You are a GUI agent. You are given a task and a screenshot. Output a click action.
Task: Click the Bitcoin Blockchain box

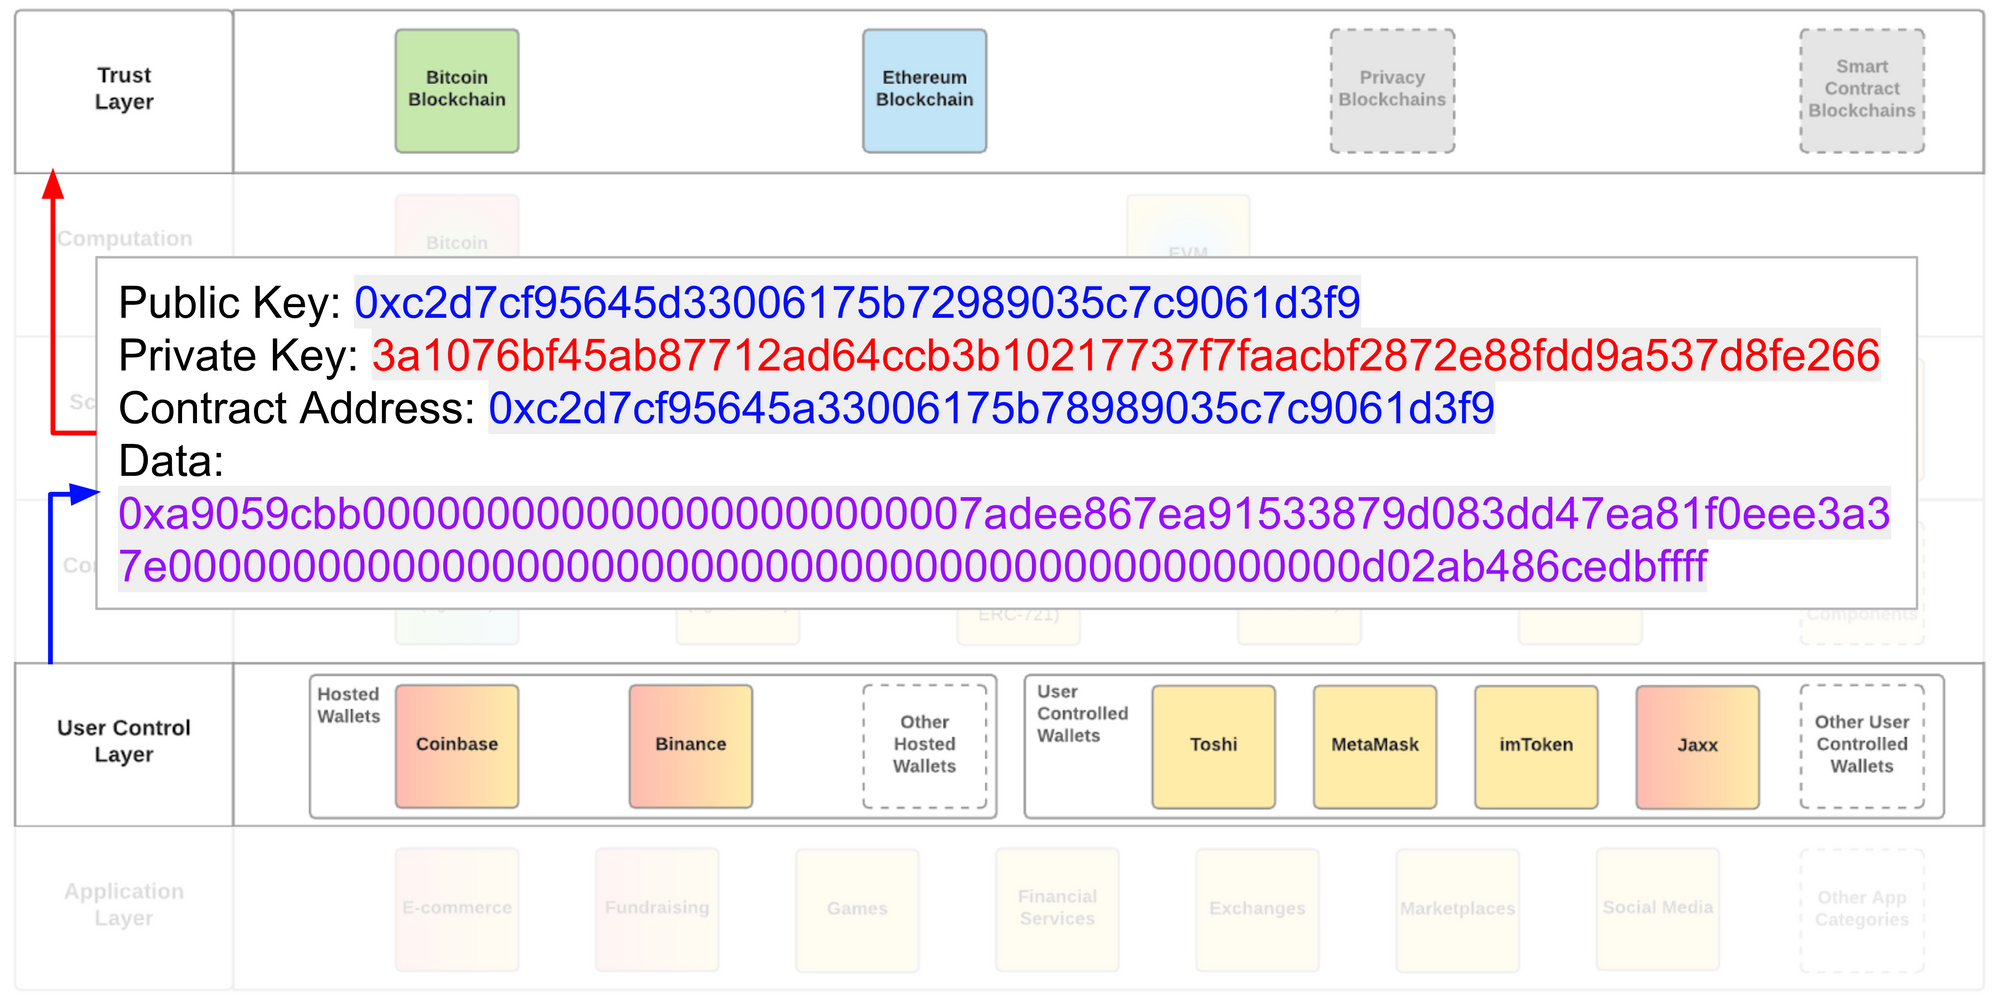(x=457, y=91)
